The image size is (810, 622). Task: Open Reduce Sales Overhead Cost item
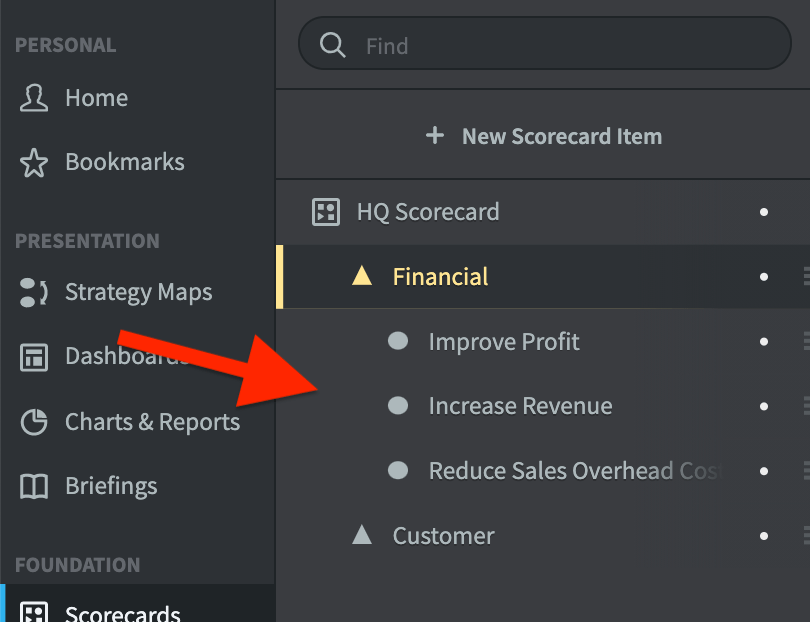pyautogui.click(x=574, y=471)
